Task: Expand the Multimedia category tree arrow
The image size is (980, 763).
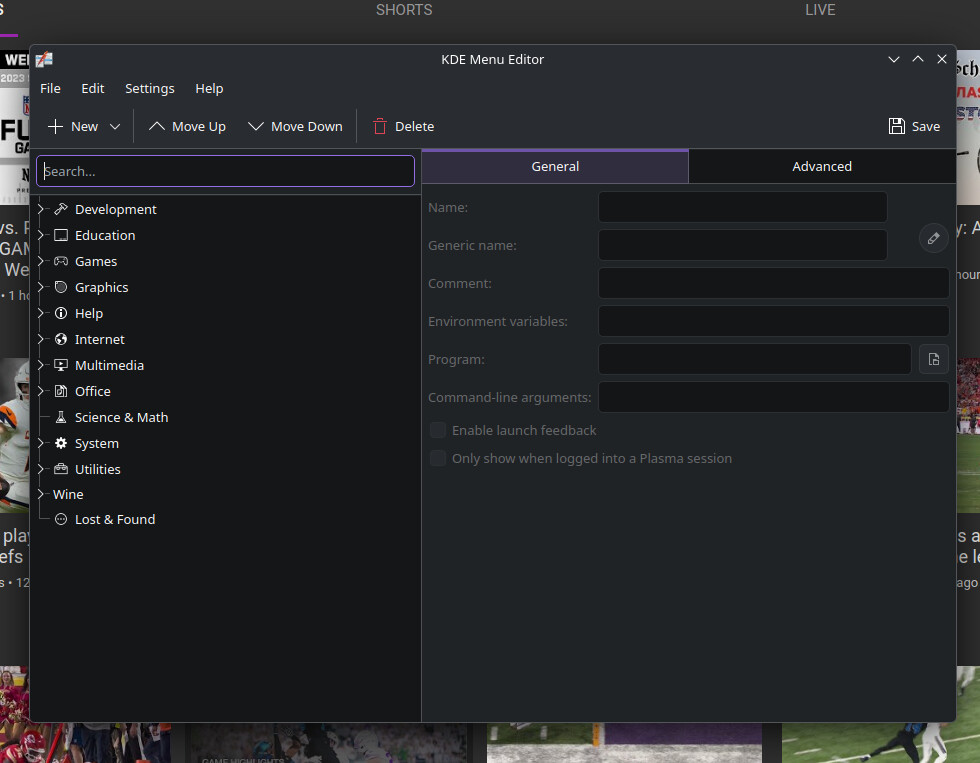Action: (41, 365)
